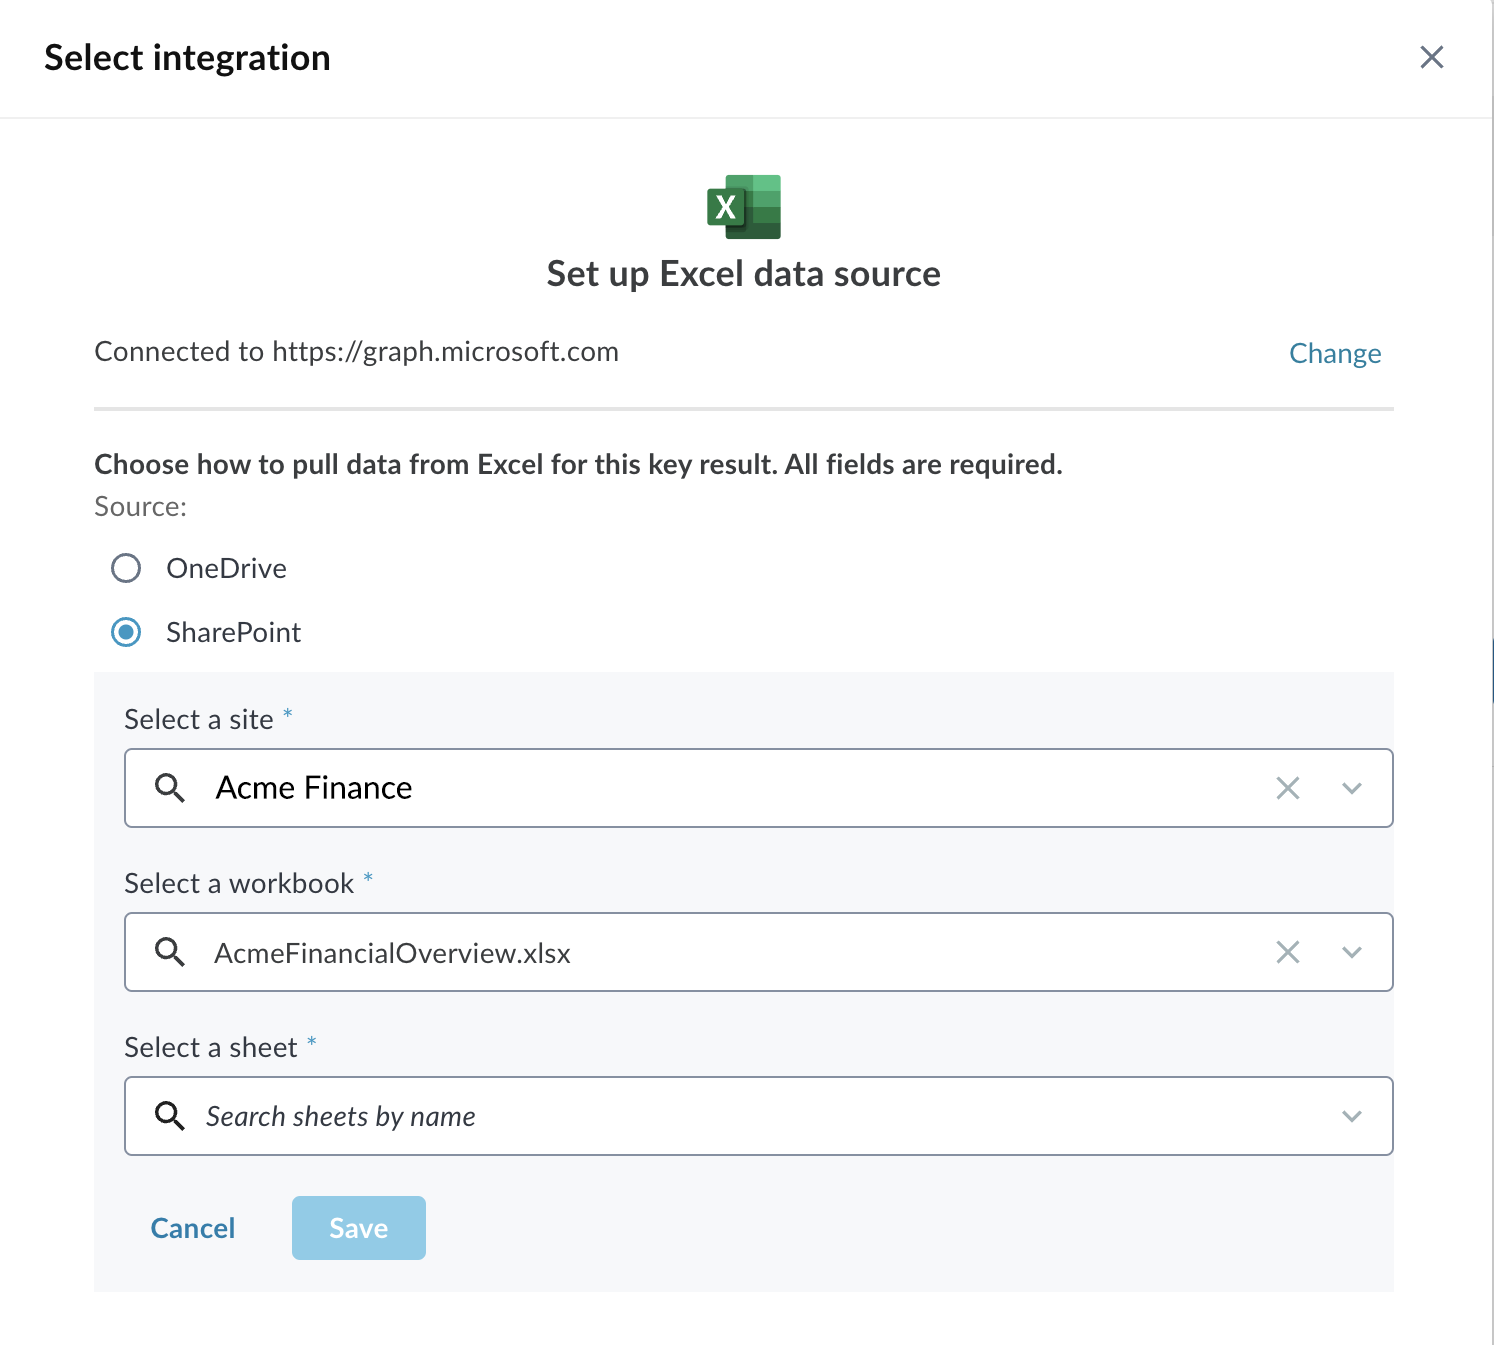Close the Select integration dialog
Viewport: 1494px width, 1345px height.
tap(1432, 57)
